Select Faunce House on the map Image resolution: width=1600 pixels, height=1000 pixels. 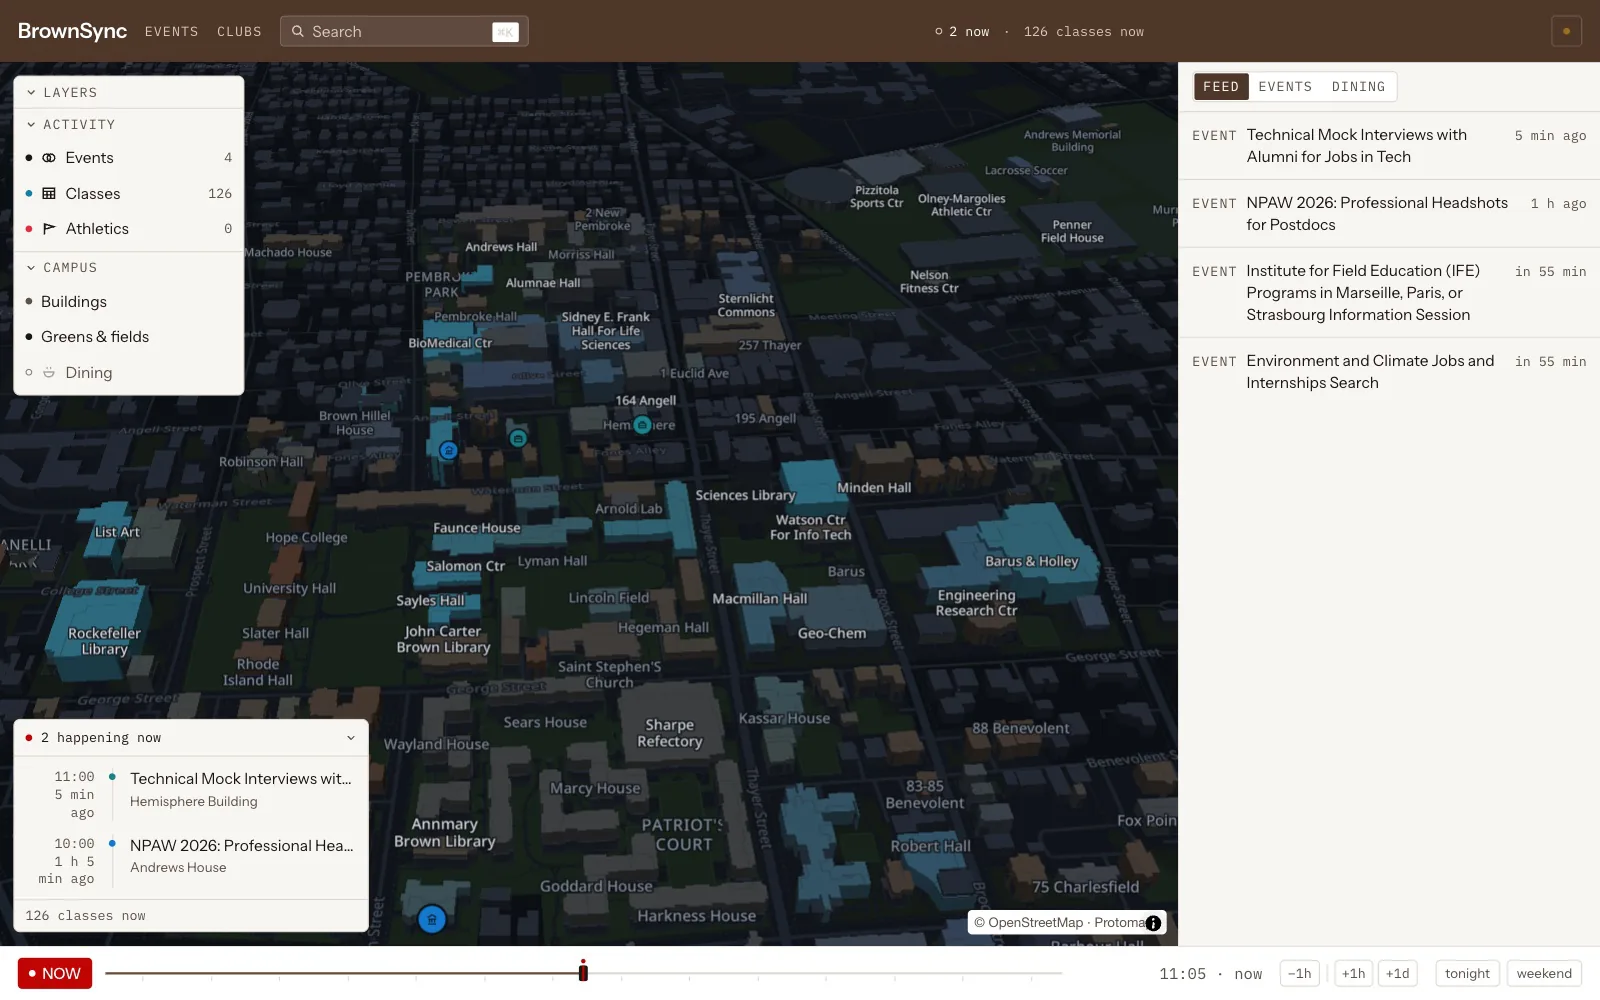click(x=477, y=528)
